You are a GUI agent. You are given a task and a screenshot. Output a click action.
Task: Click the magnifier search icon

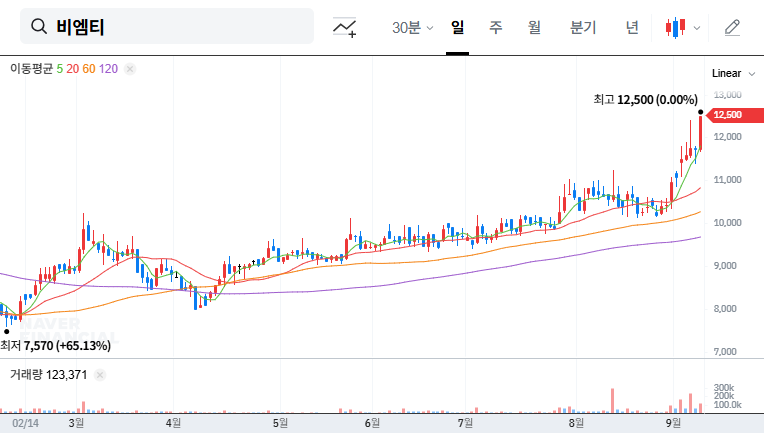[40, 27]
